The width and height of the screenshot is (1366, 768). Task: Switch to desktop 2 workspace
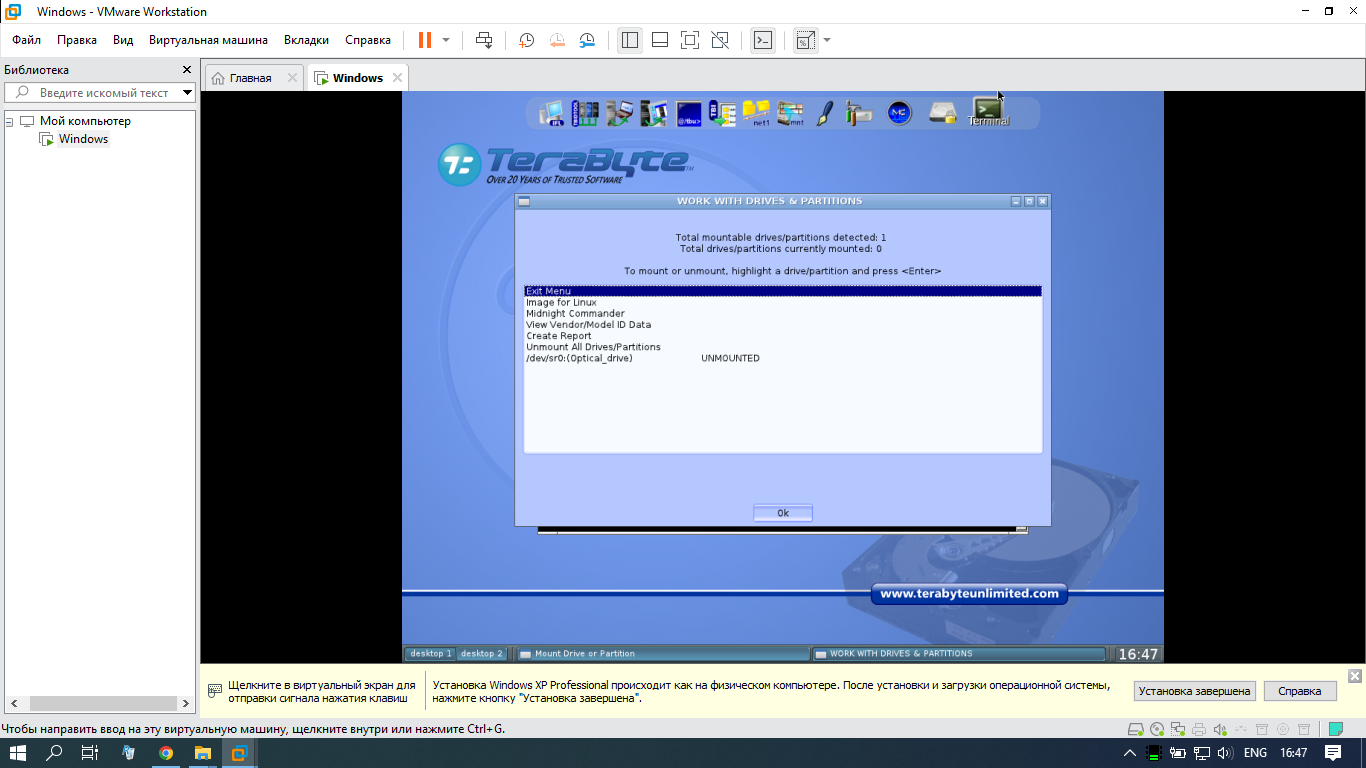click(x=482, y=654)
